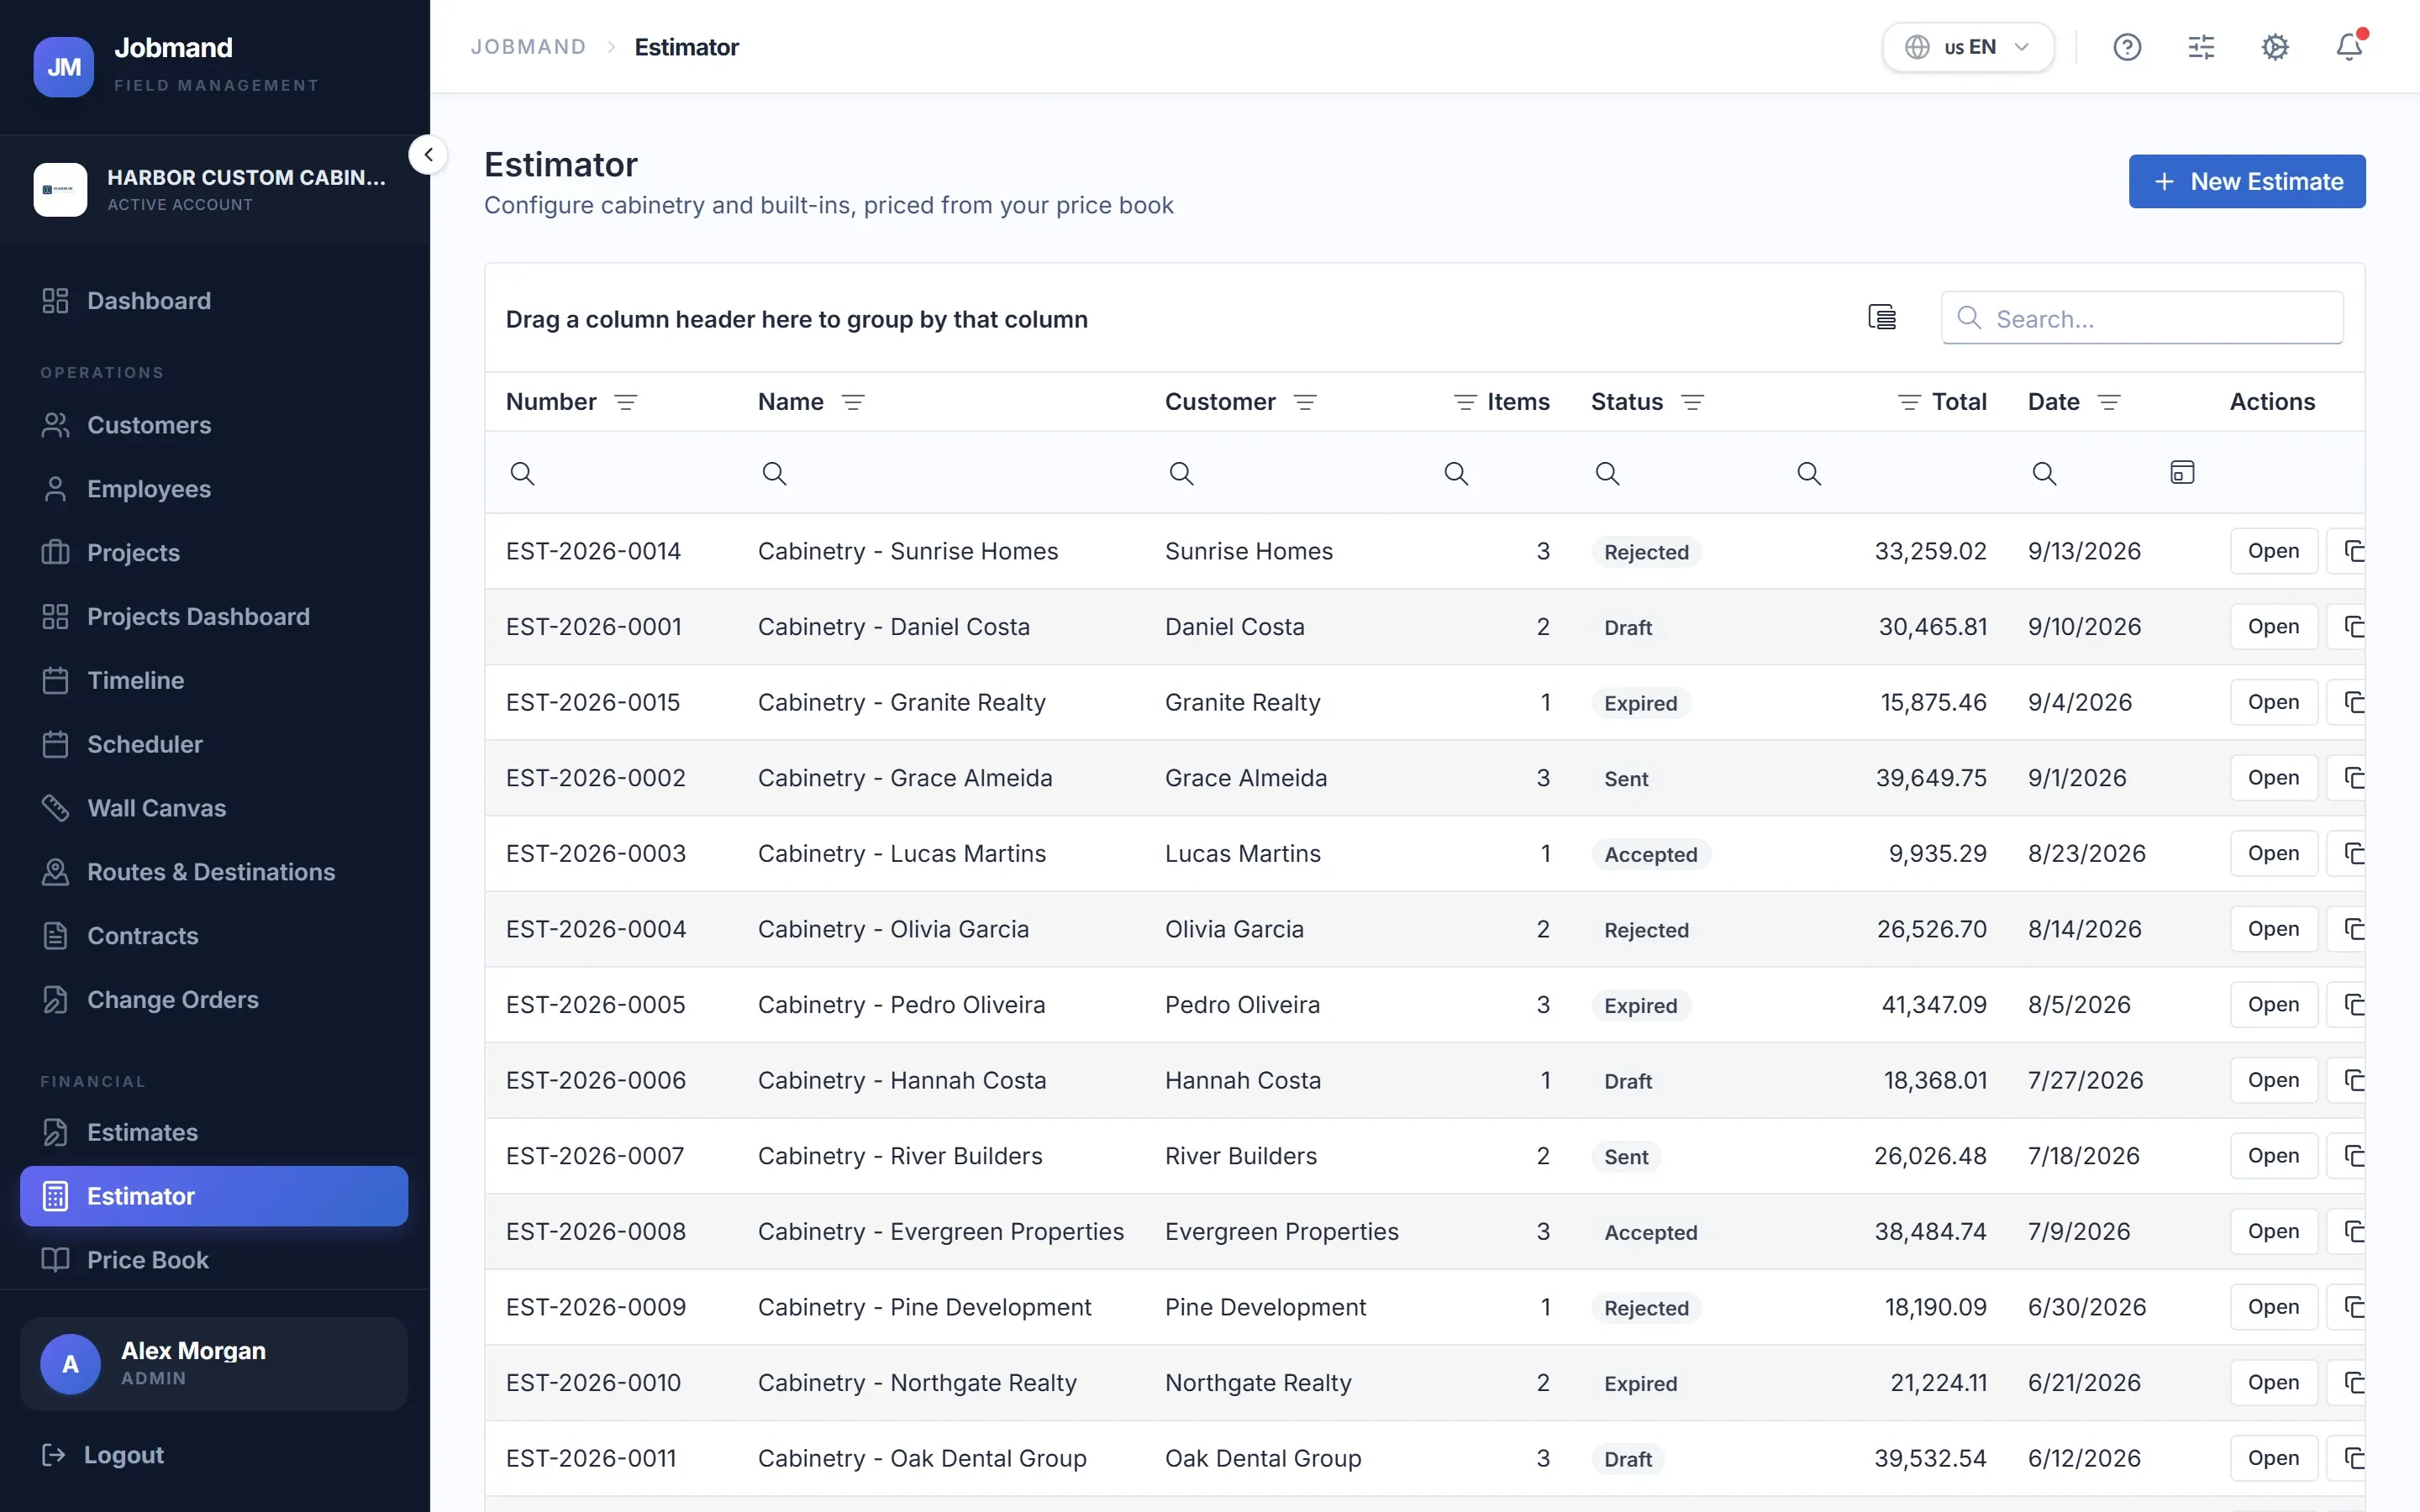Image resolution: width=2420 pixels, height=1512 pixels.
Task: Open the Date filter row calendar picker
Action: pyautogui.click(x=2182, y=473)
